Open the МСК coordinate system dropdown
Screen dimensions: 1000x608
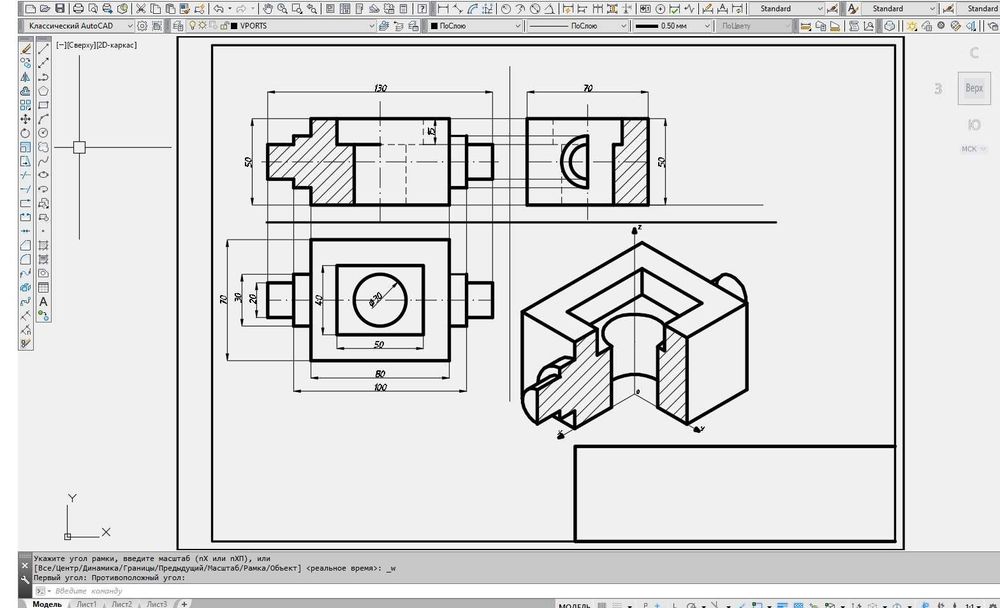coord(974,149)
